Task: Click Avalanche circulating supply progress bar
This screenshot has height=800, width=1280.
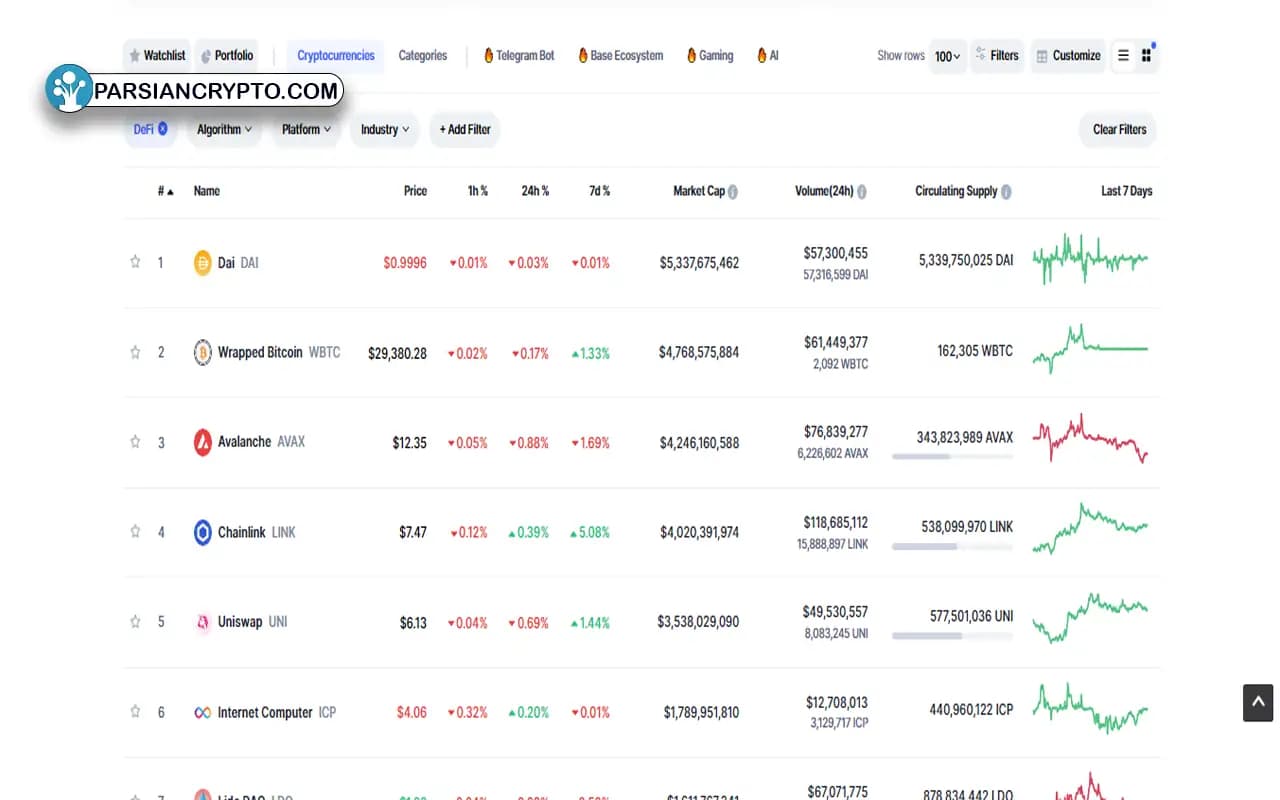Action: [952, 457]
